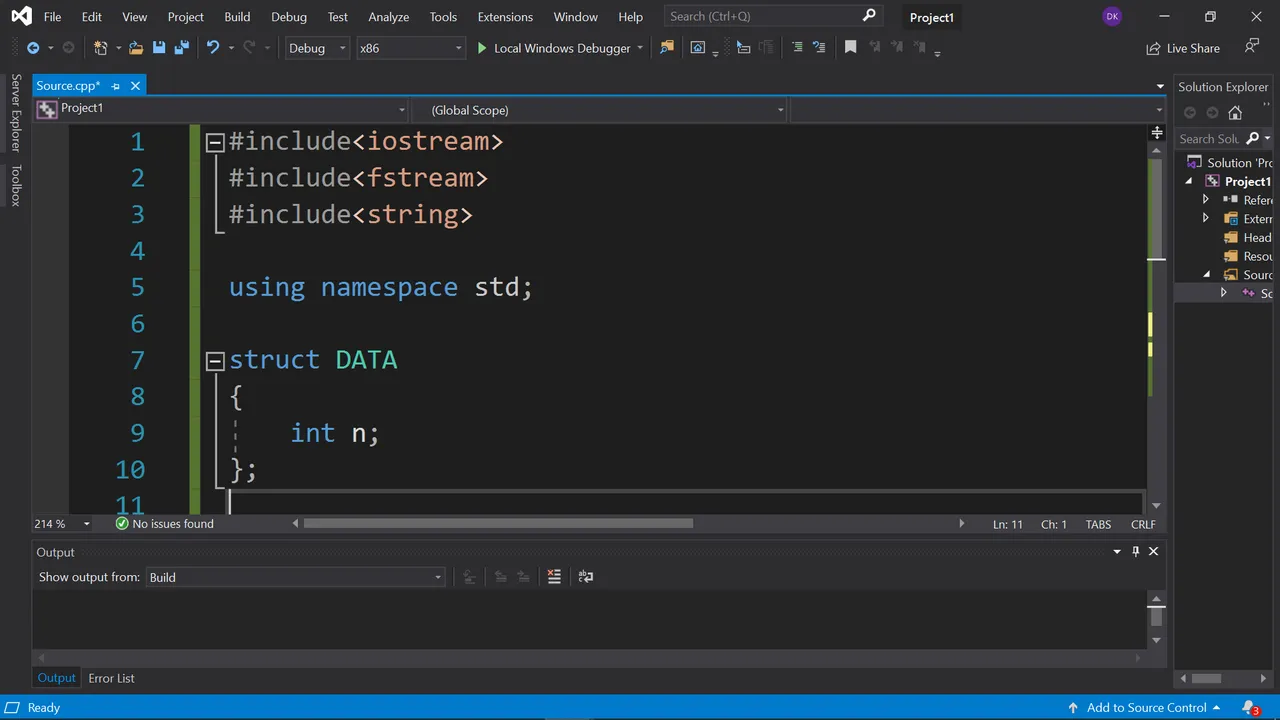Open the 214 % zoom dropdown
1280x720 pixels.
pos(86,524)
